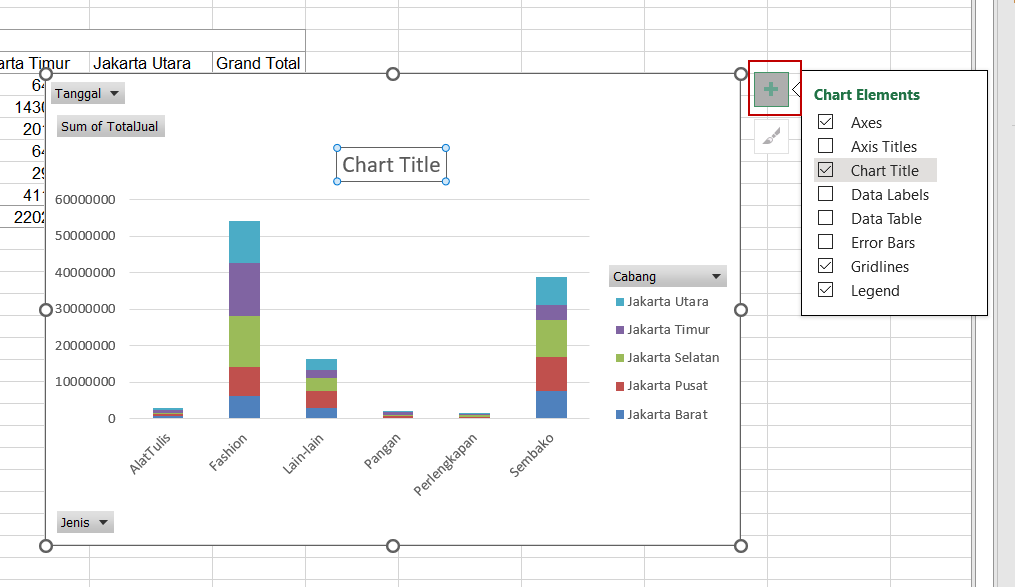
Task: Click the Chart Title text box
Action: (391, 165)
